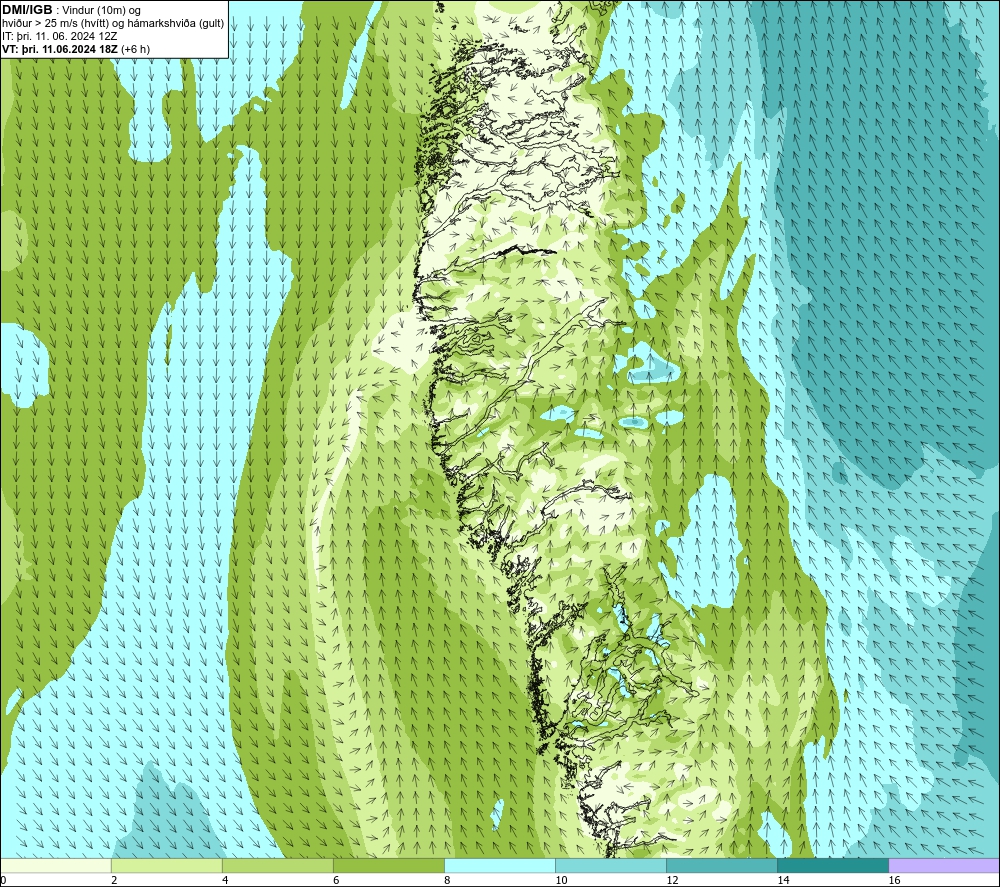Click the light green 2–4 legend swatch
This screenshot has height=887, width=1000.
tap(166, 865)
